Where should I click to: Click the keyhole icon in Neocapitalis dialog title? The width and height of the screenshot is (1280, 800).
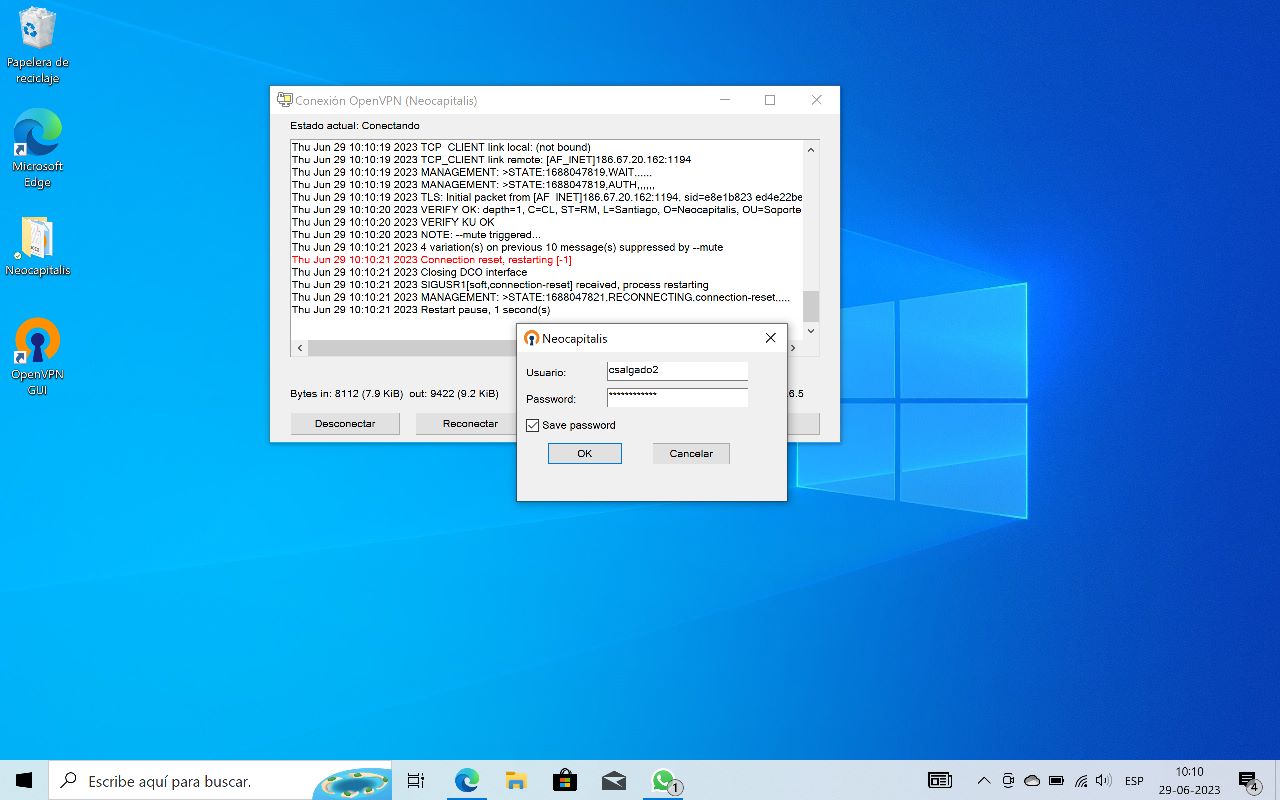click(x=532, y=339)
